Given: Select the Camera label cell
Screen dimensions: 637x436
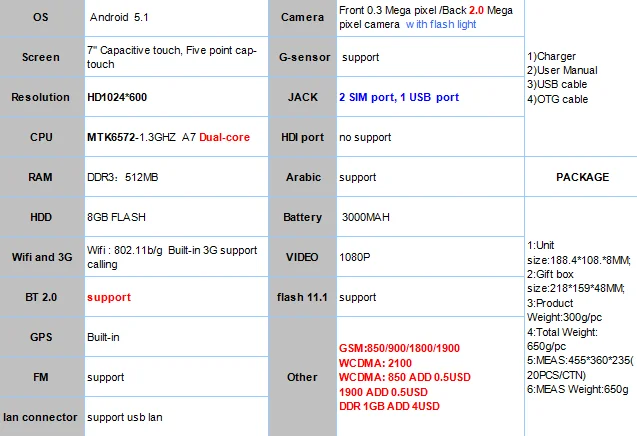Looking at the screenshot, I should tap(303, 17).
